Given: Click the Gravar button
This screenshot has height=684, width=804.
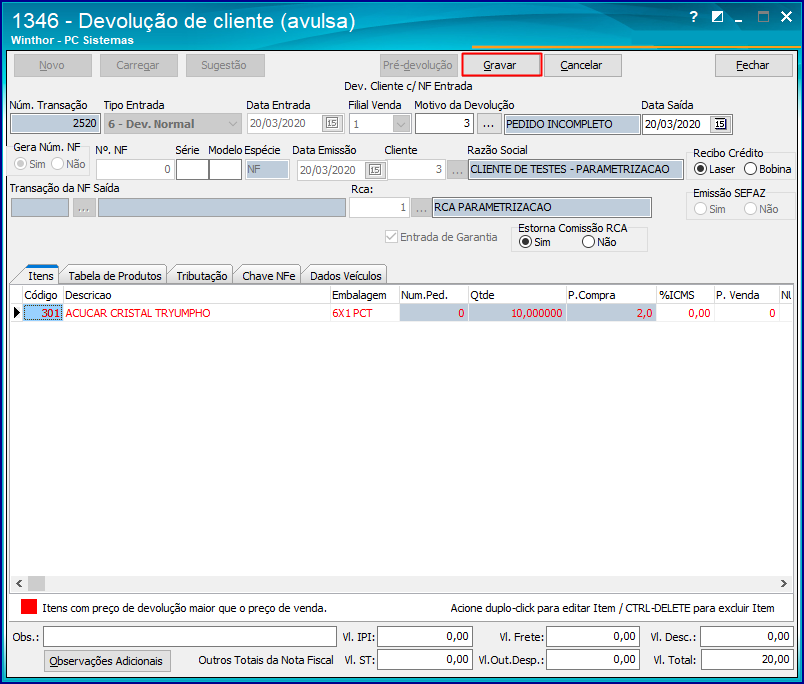Looking at the screenshot, I should point(501,65).
